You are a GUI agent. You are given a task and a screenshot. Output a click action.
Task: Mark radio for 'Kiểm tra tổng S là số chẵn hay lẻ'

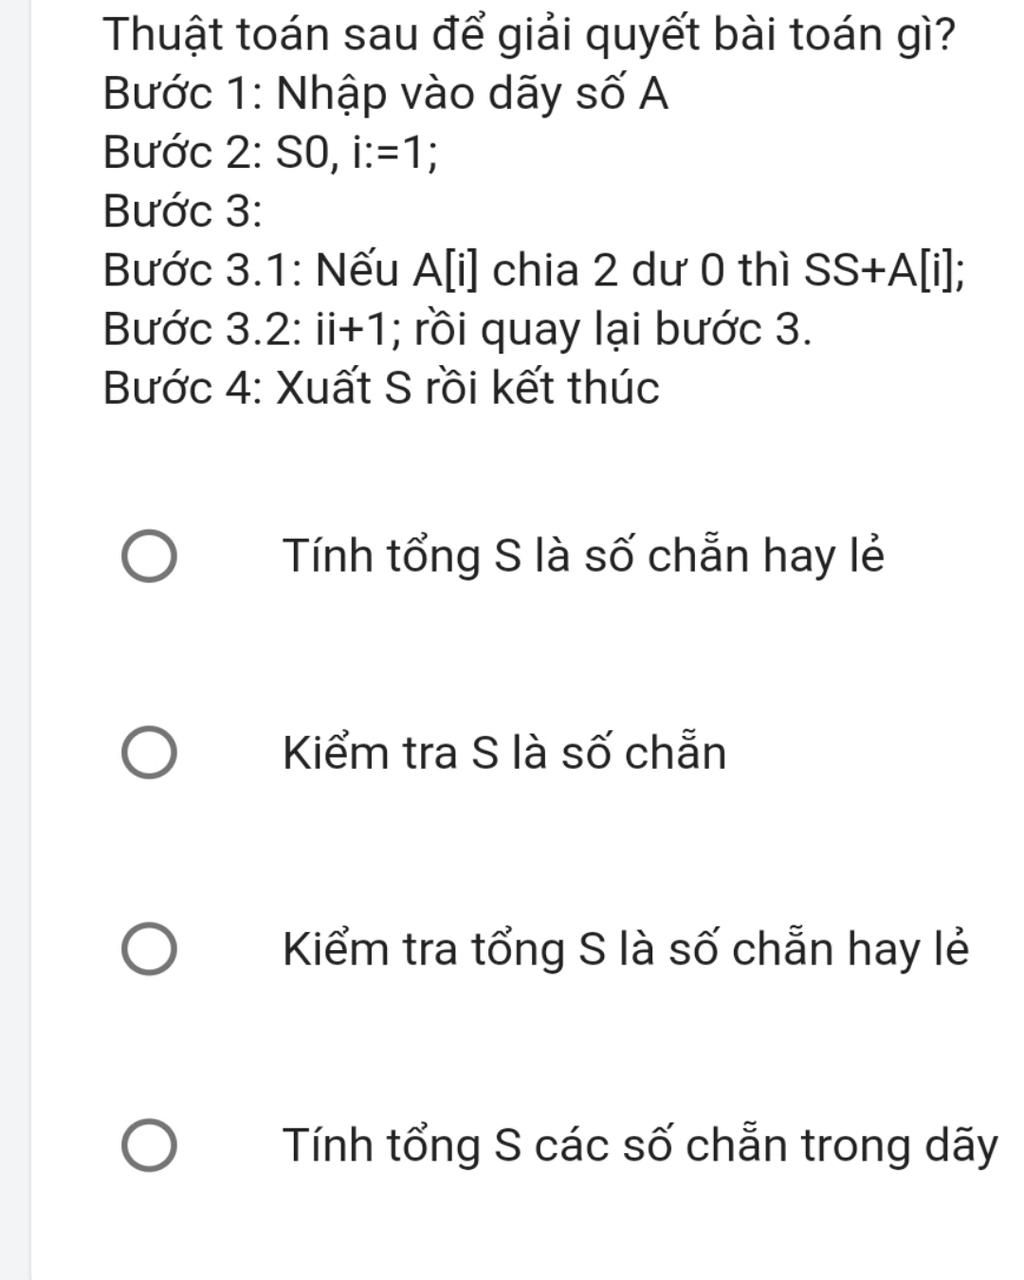coord(150,949)
